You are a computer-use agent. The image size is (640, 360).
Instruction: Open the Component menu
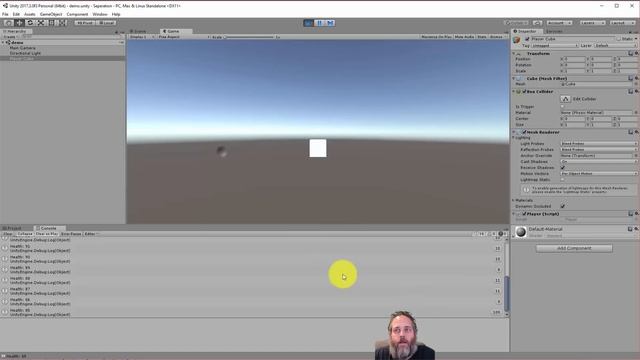click(77, 14)
